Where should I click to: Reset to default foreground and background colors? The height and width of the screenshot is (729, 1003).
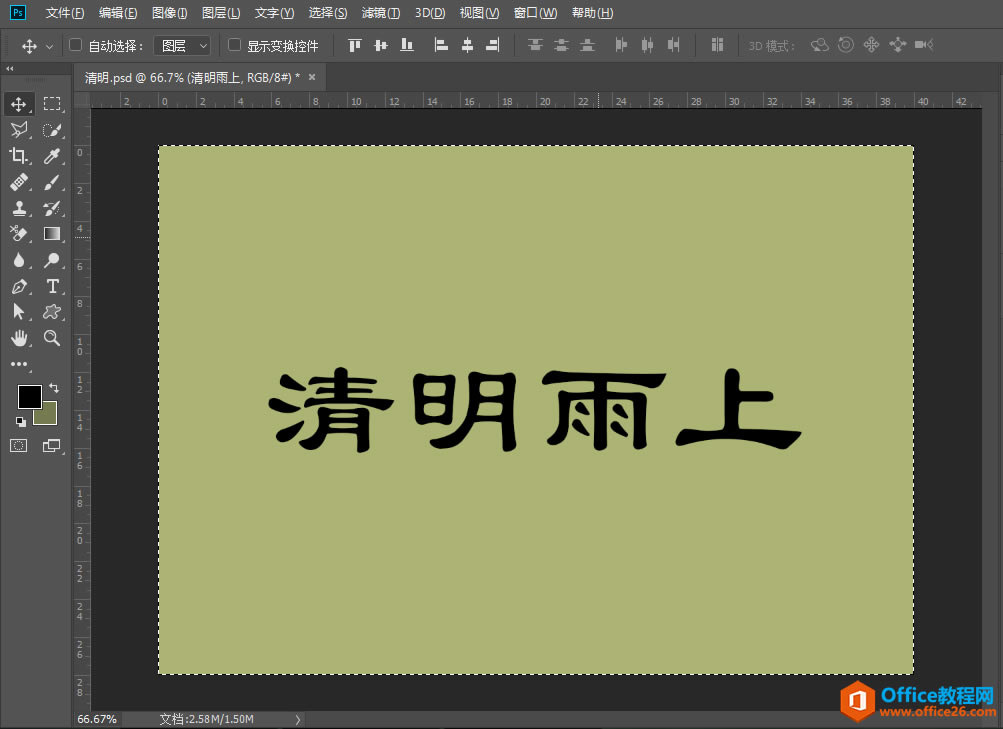pos(20,421)
